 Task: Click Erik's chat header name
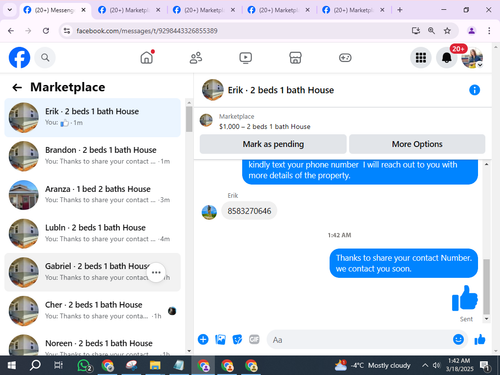coord(281,90)
